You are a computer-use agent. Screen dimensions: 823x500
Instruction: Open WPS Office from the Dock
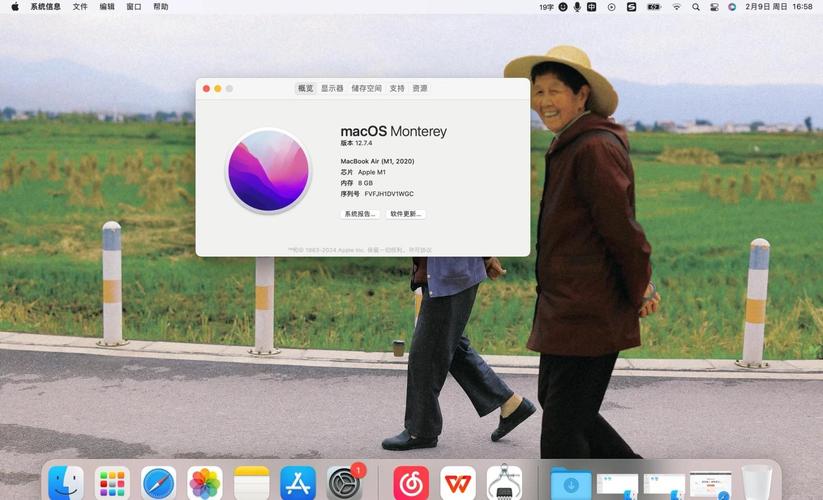458,483
